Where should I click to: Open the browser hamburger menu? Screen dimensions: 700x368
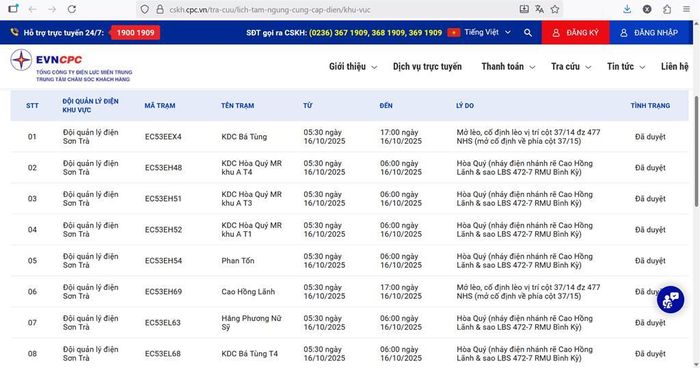point(686,9)
